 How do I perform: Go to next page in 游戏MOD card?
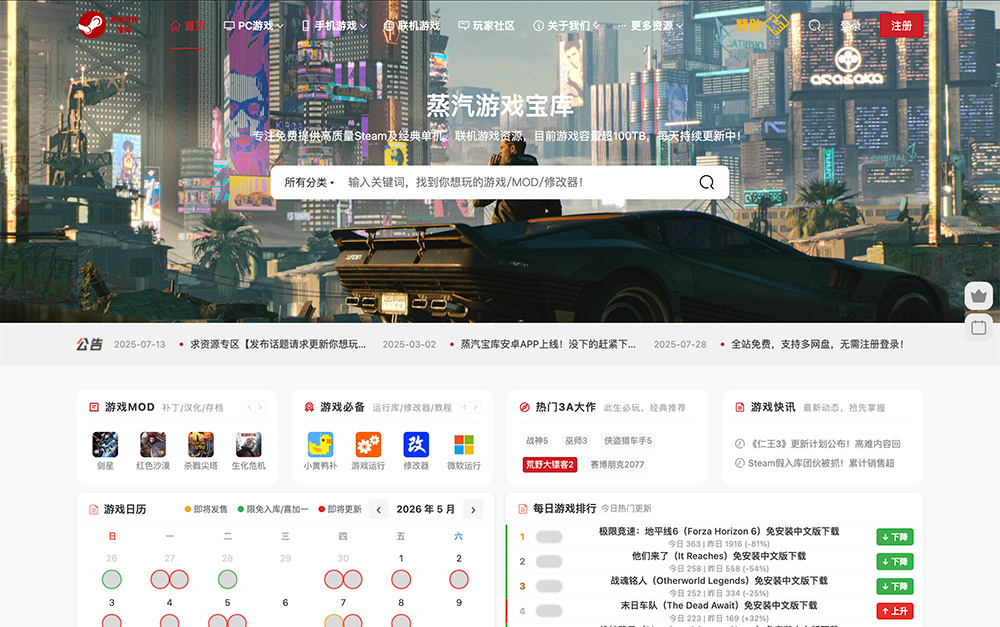click(x=260, y=407)
